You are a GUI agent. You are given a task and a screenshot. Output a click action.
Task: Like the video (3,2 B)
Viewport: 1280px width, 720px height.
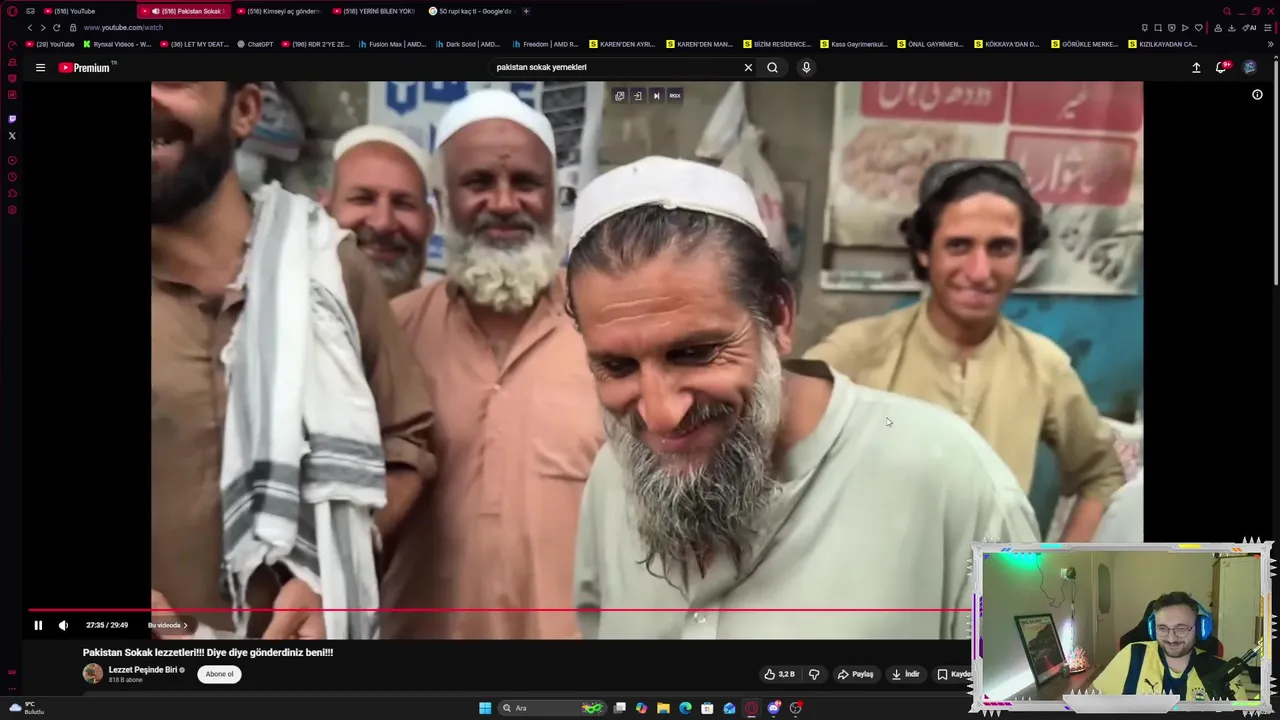pos(780,674)
